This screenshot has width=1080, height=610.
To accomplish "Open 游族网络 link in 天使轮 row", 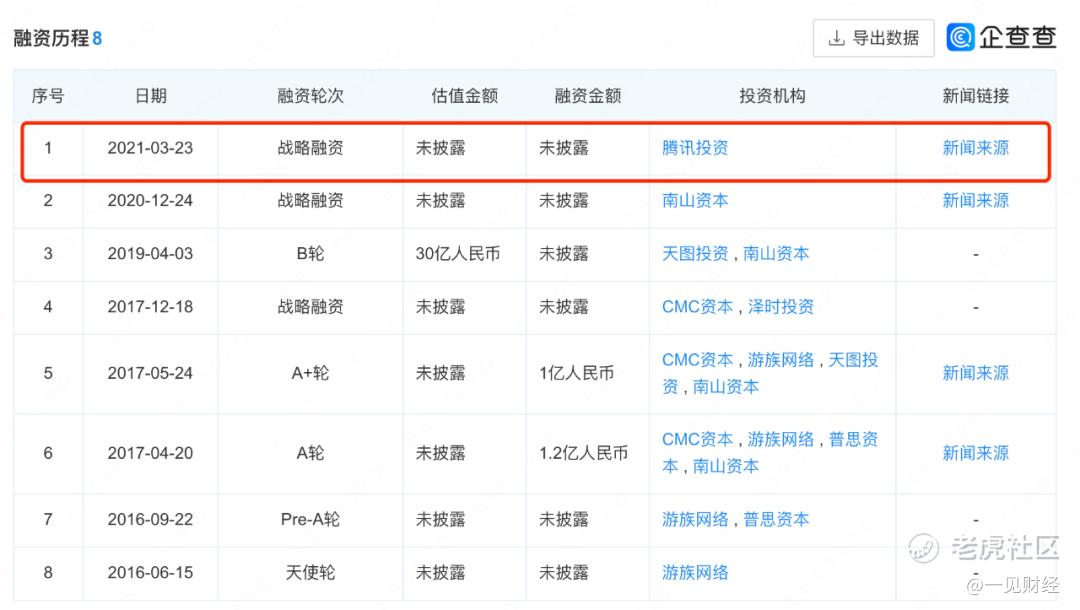I will (695, 572).
